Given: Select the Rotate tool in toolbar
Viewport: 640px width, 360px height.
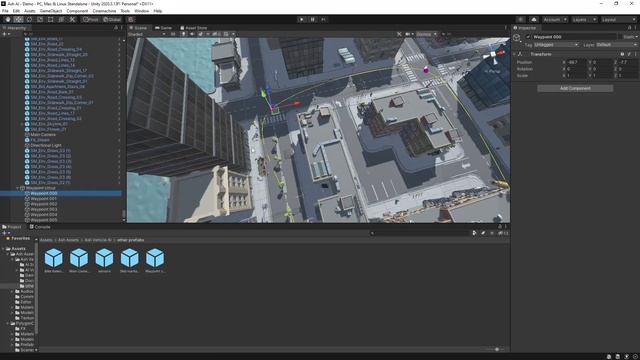Looking at the screenshot, I should click(x=29, y=19).
